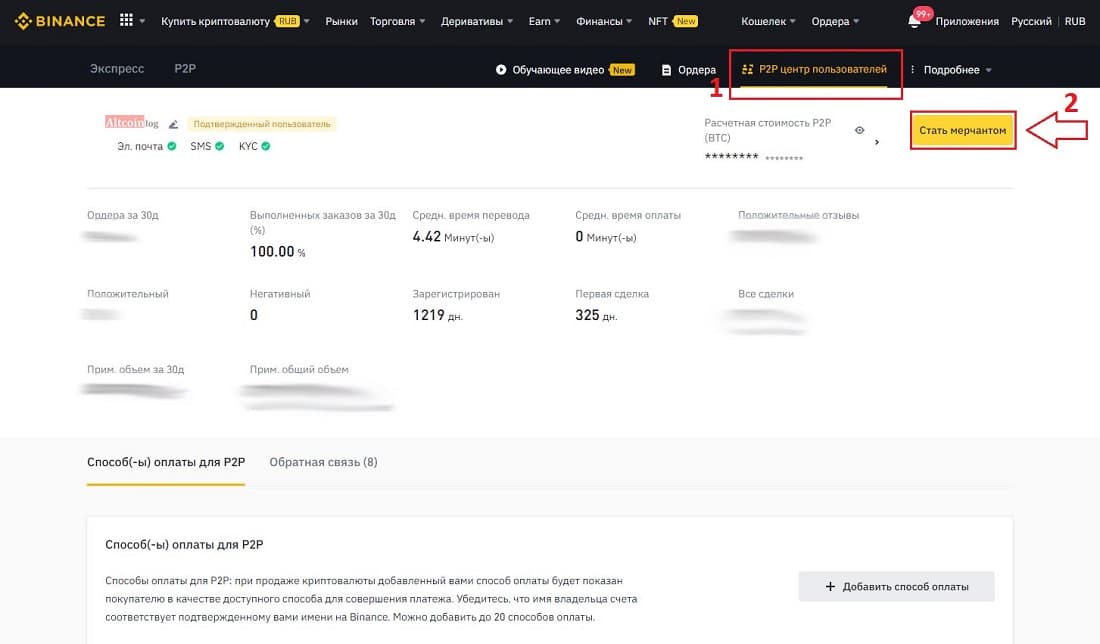Click the 100.00 % completed orders value
Screen dimensions: 1100x644
click(278, 252)
